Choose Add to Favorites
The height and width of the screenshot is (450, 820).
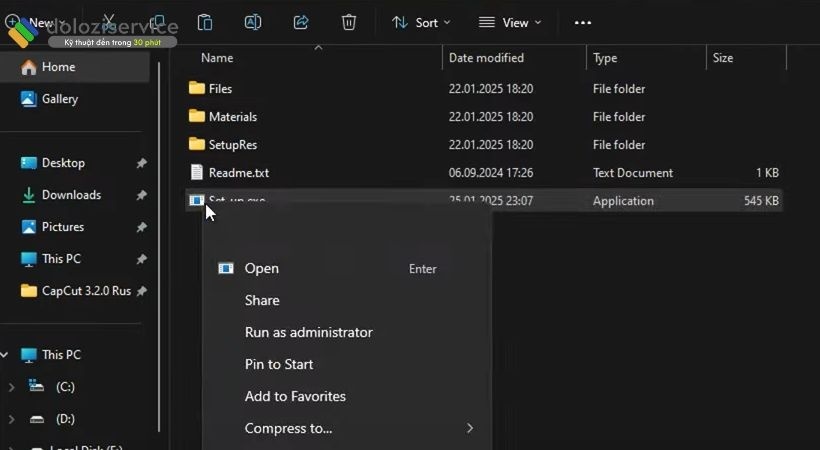(x=345, y=396)
